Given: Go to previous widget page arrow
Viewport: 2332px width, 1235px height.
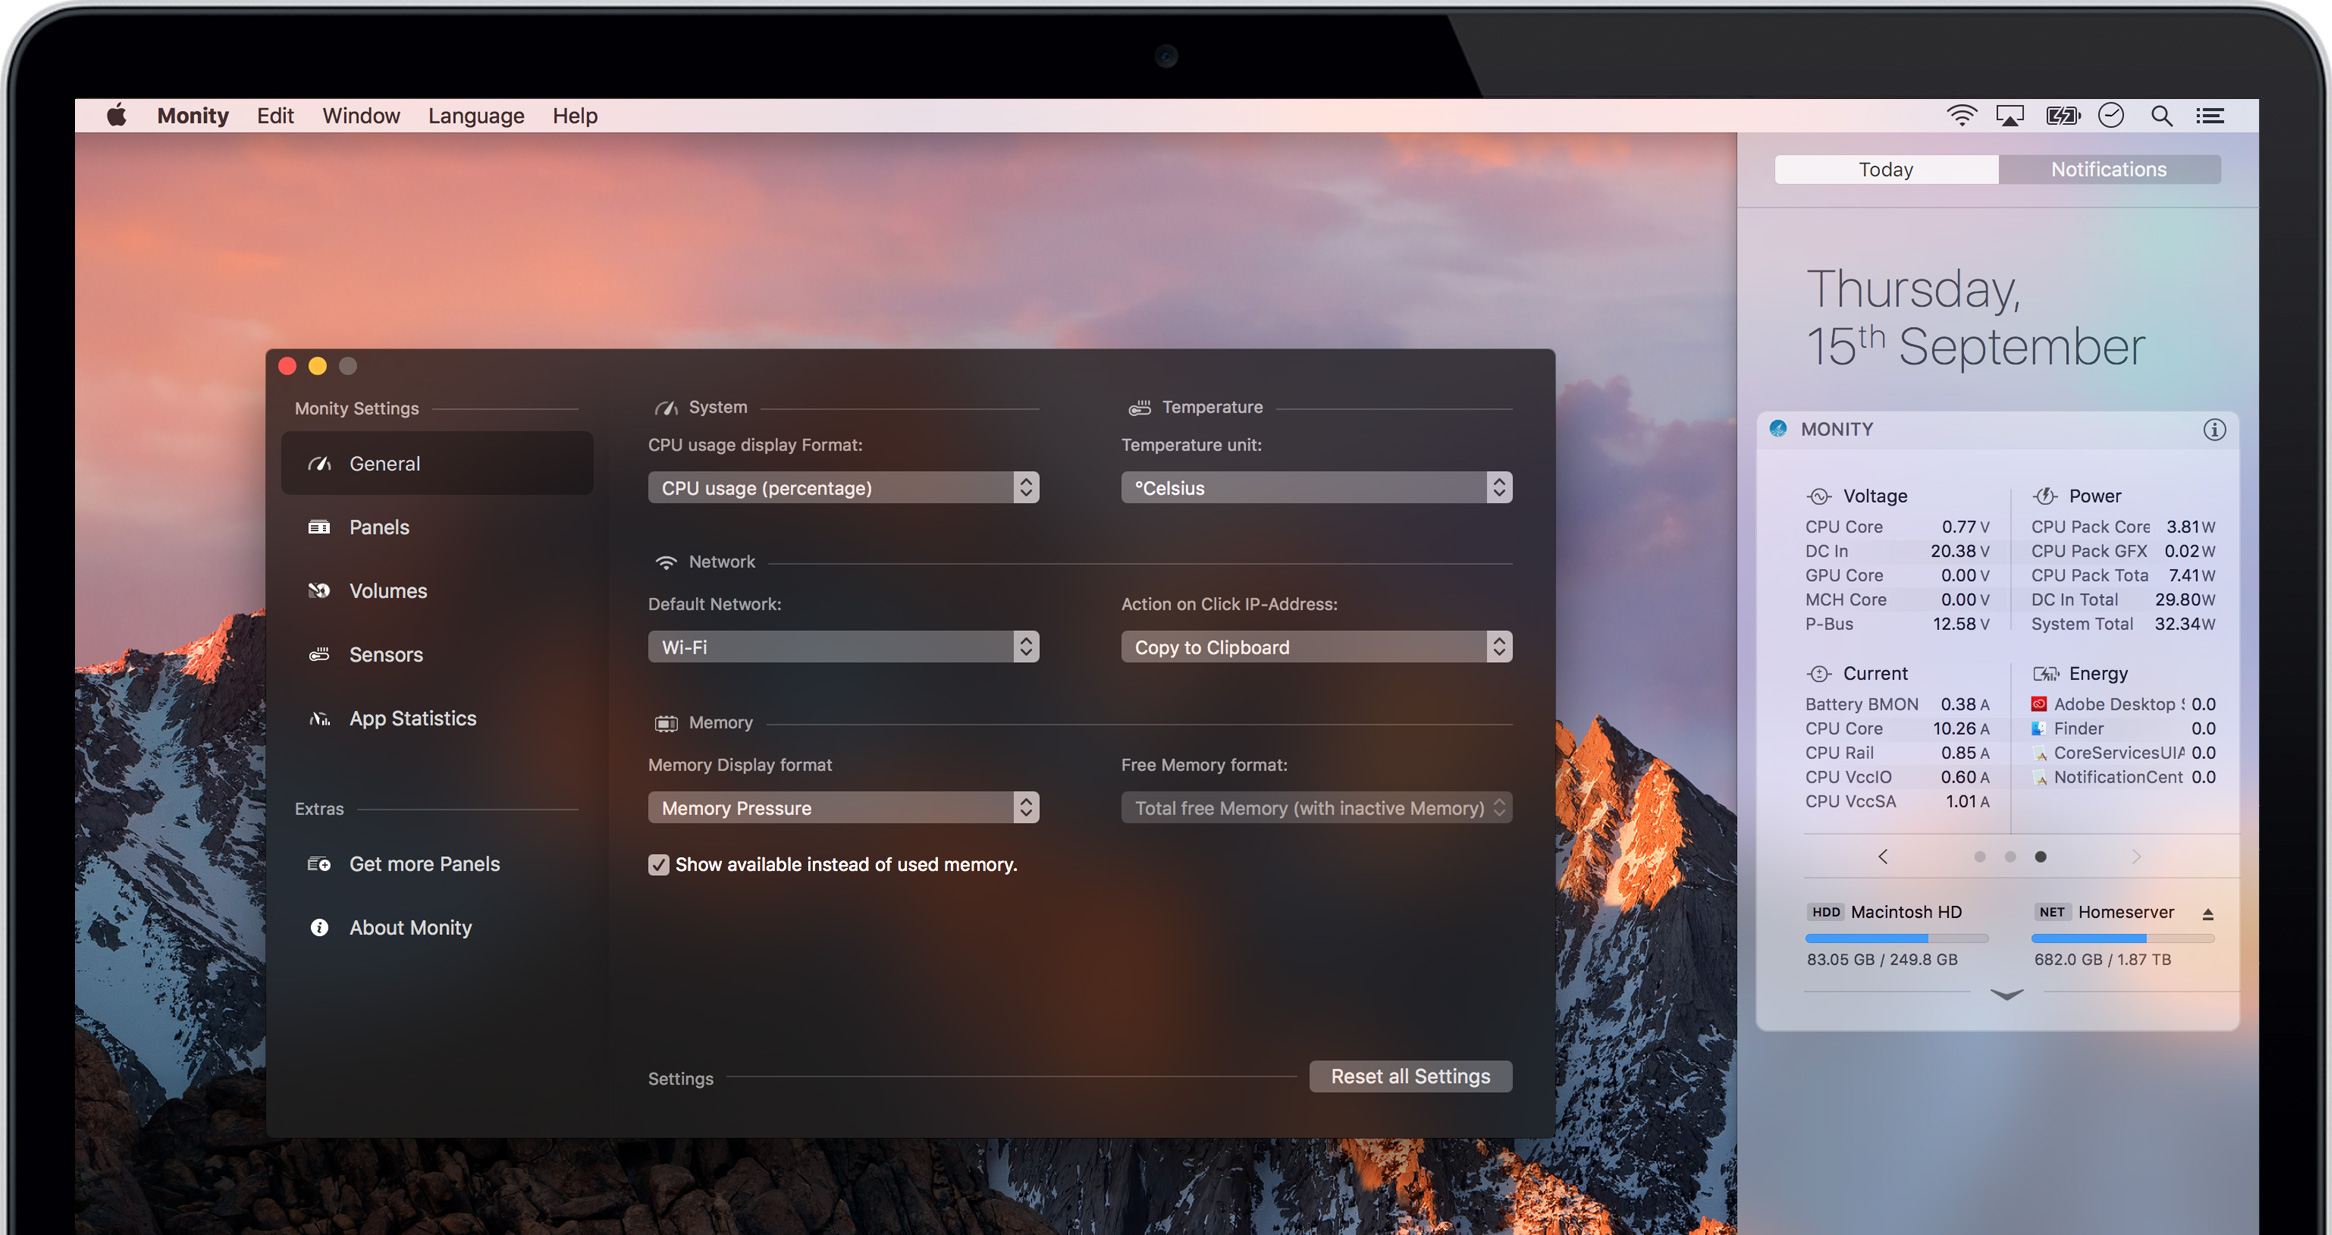Looking at the screenshot, I should [1883, 857].
